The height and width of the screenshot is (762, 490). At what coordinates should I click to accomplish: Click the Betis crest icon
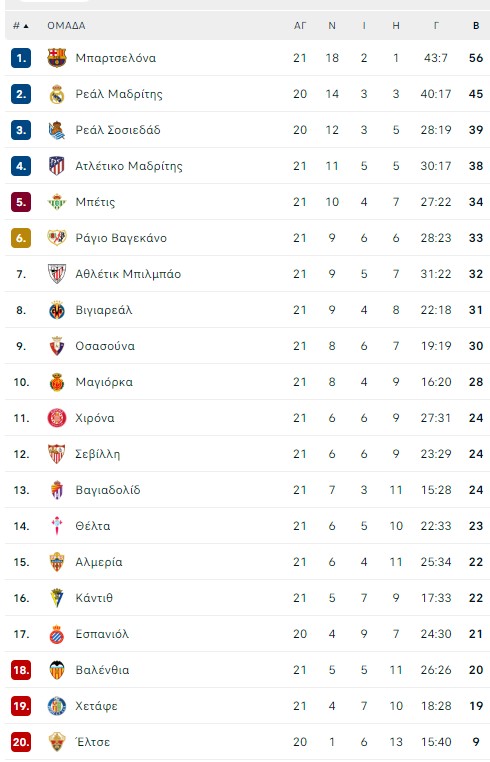[x=57, y=202]
